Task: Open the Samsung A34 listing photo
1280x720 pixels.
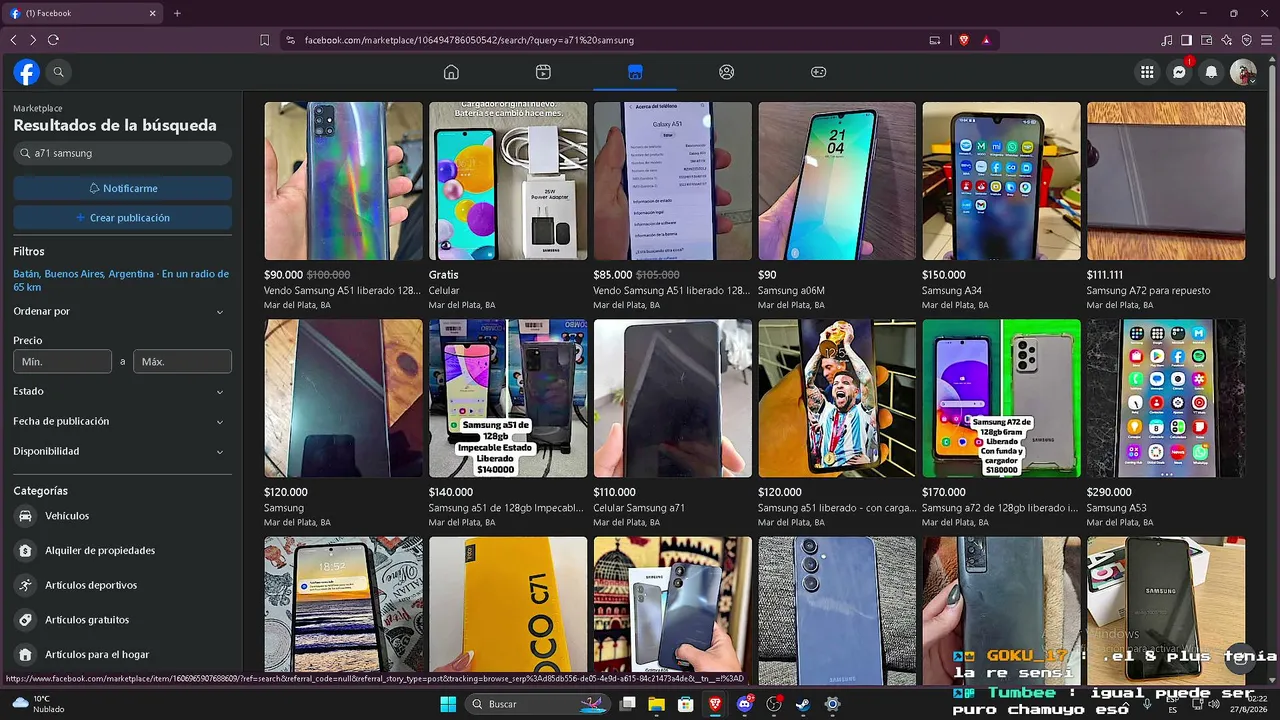Action: coord(1001,181)
